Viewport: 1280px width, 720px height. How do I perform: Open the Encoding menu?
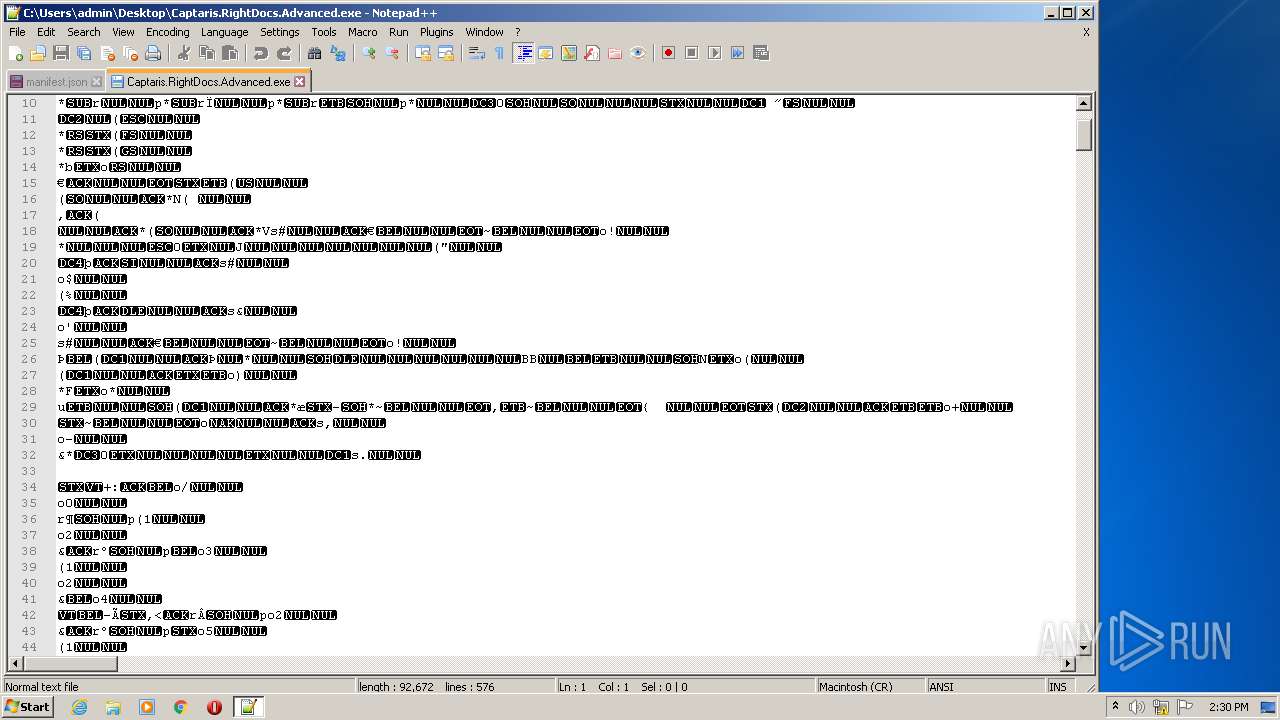(167, 32)
